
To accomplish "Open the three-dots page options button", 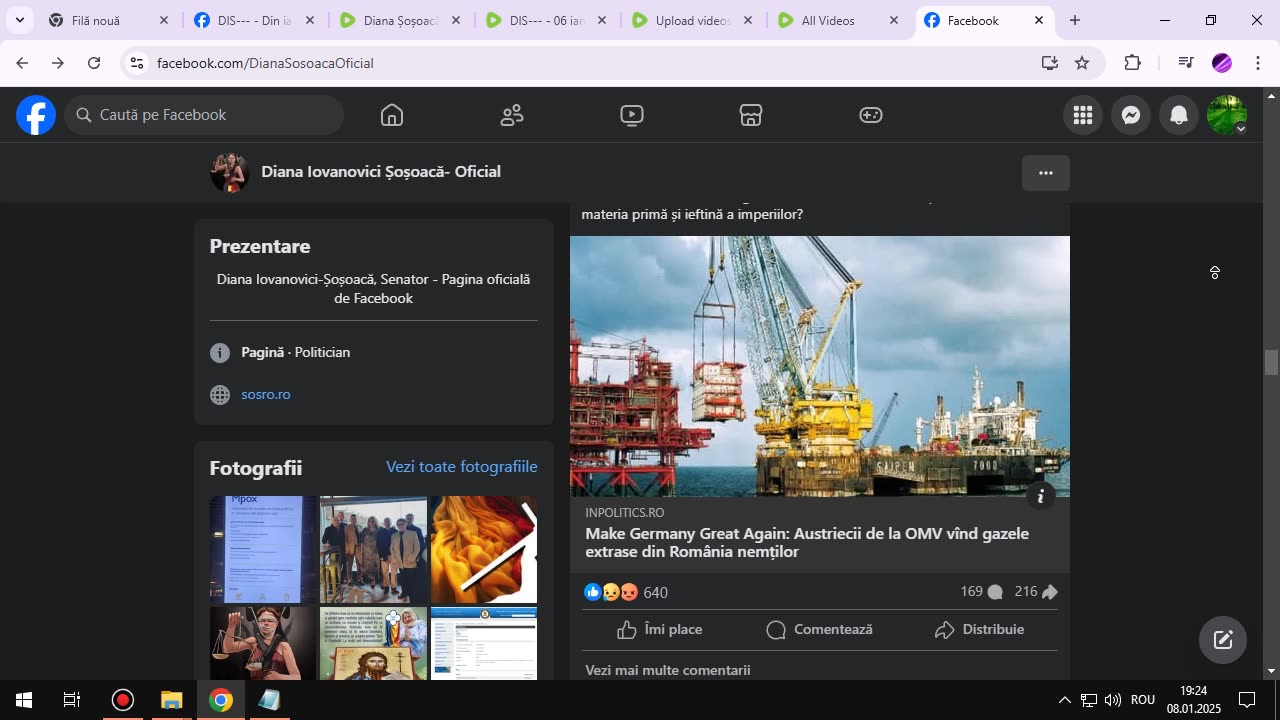I will pos(1046,173).
